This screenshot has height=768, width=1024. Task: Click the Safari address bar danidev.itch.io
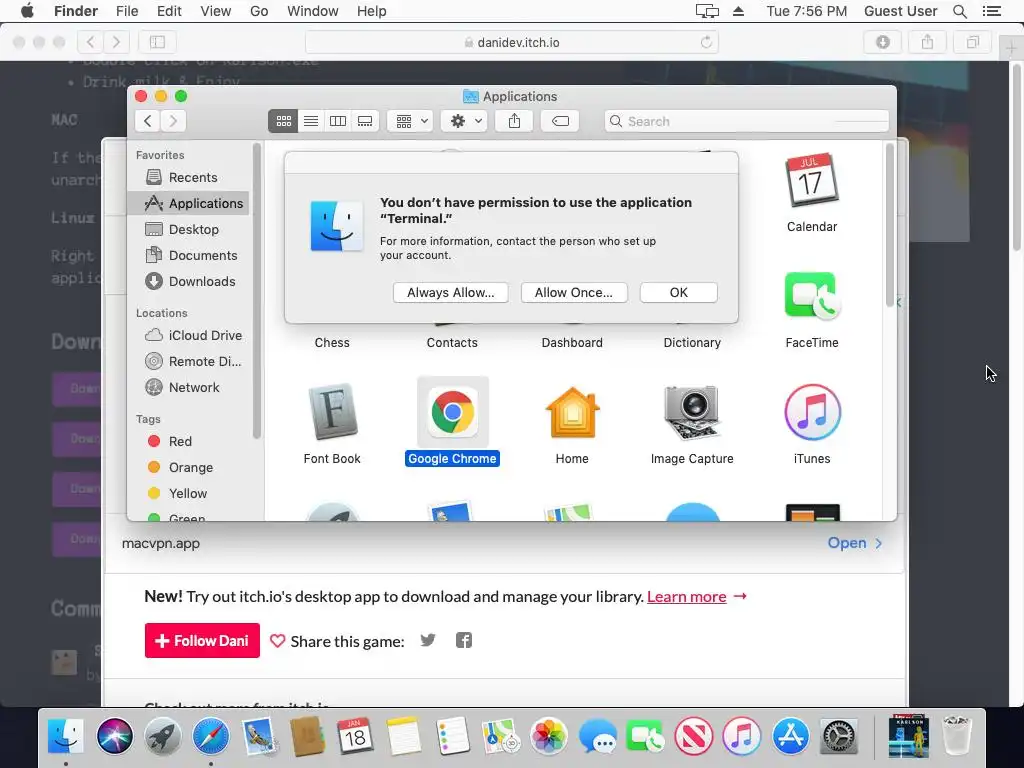click(x=512, y=42)
